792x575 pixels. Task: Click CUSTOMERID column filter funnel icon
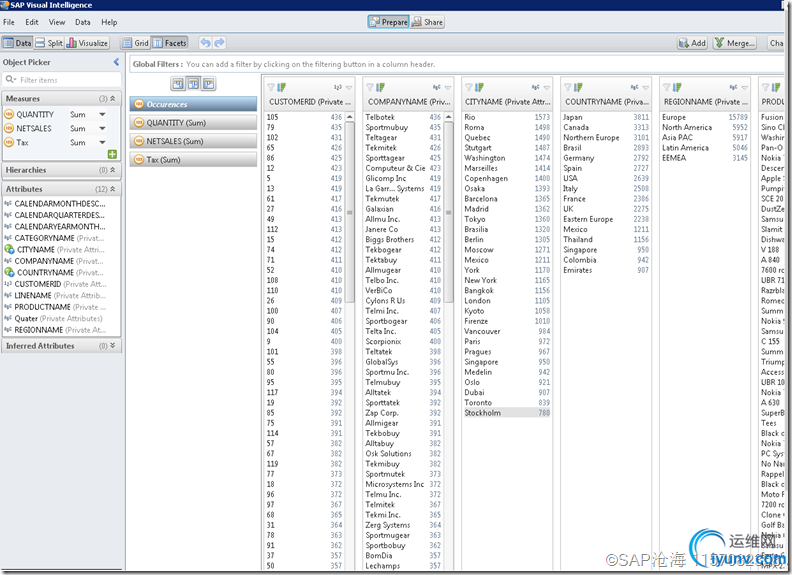click(x=271, y=87)
